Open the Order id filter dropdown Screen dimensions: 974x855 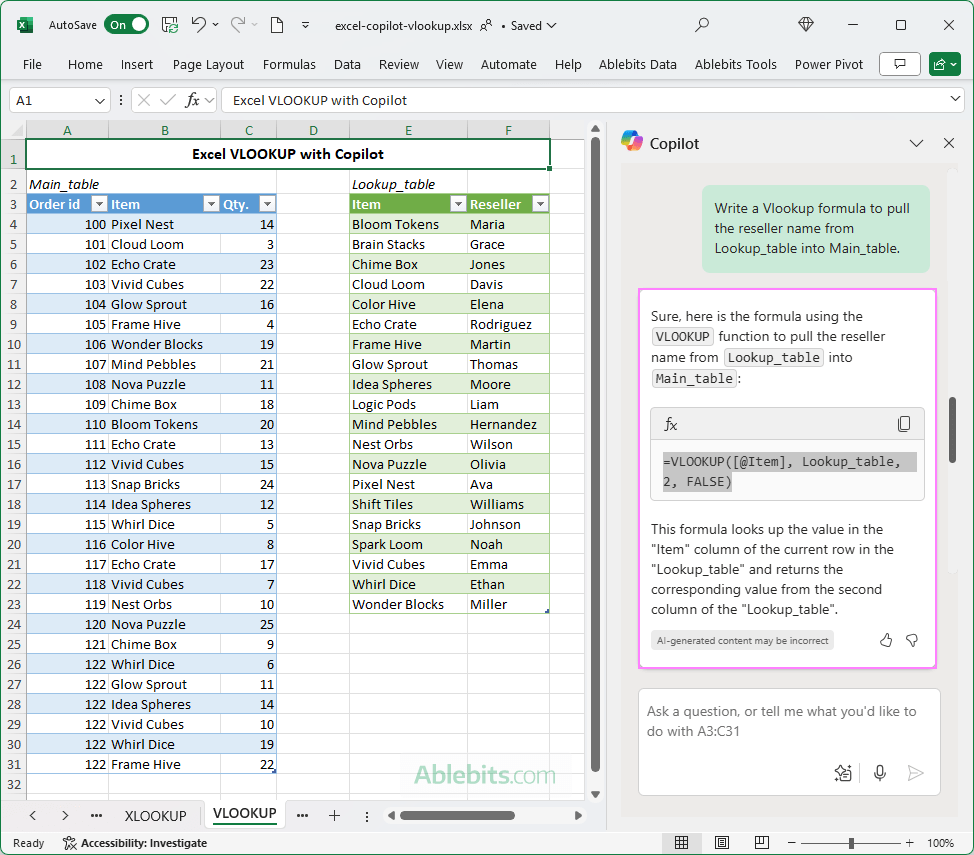(99, 204)
